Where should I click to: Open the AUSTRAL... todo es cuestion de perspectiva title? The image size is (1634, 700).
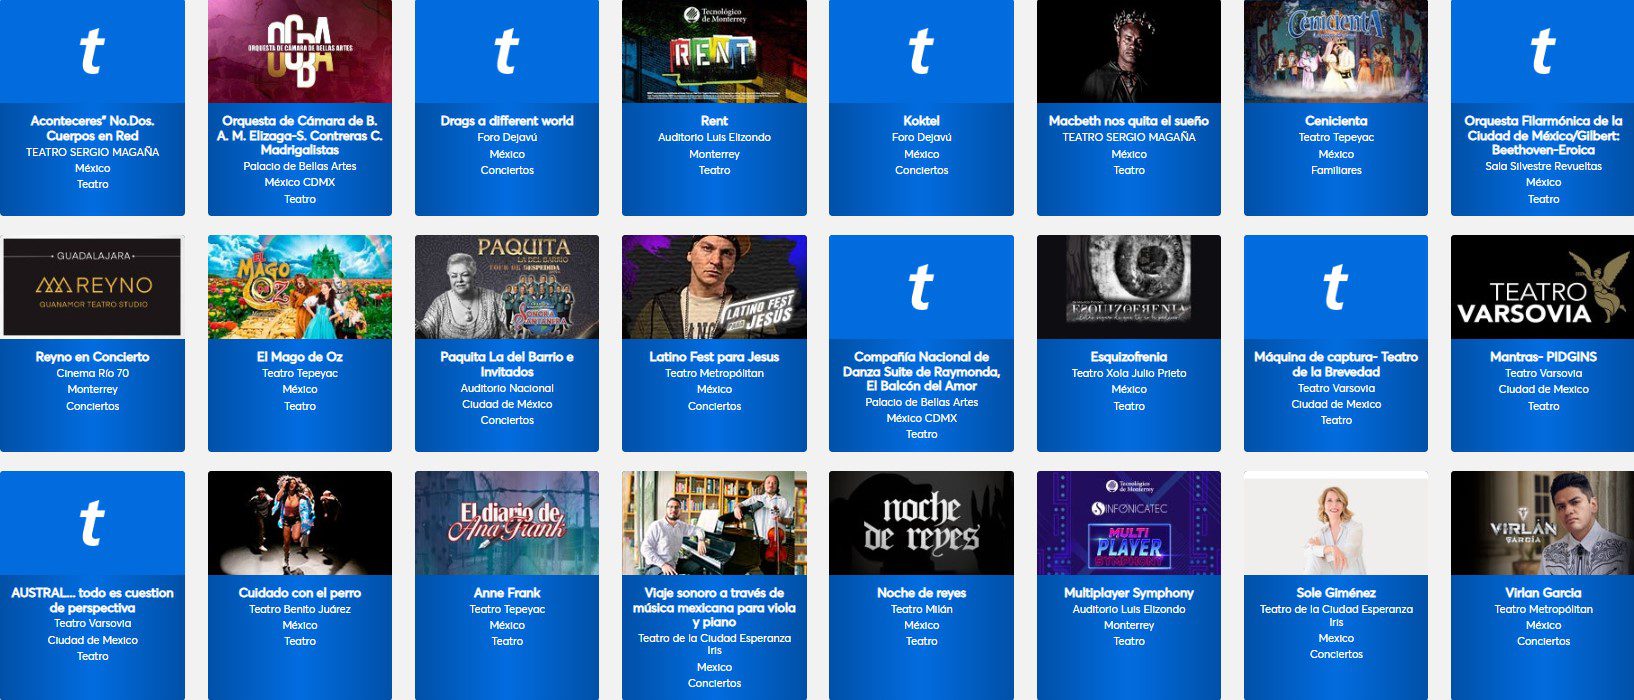[x=92, y=600]
